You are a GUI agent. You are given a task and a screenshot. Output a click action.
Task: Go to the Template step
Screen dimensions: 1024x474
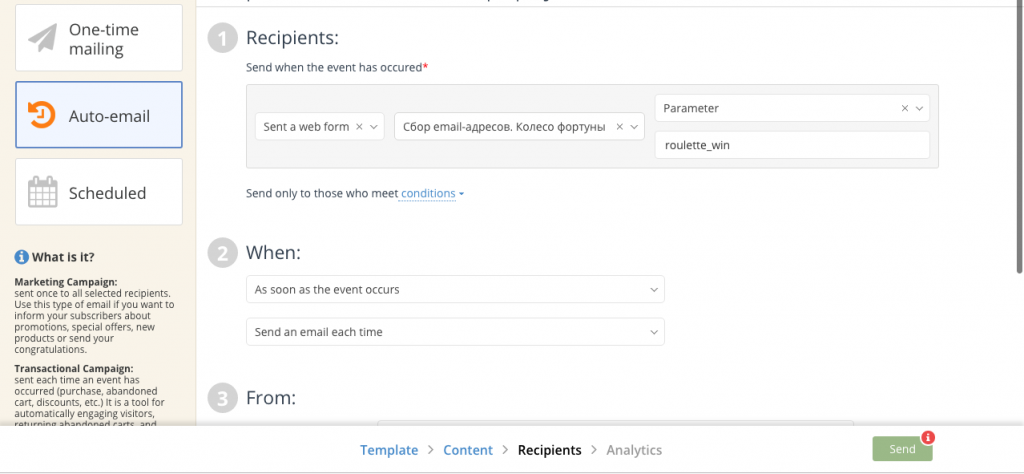click(x=389, y=450)
